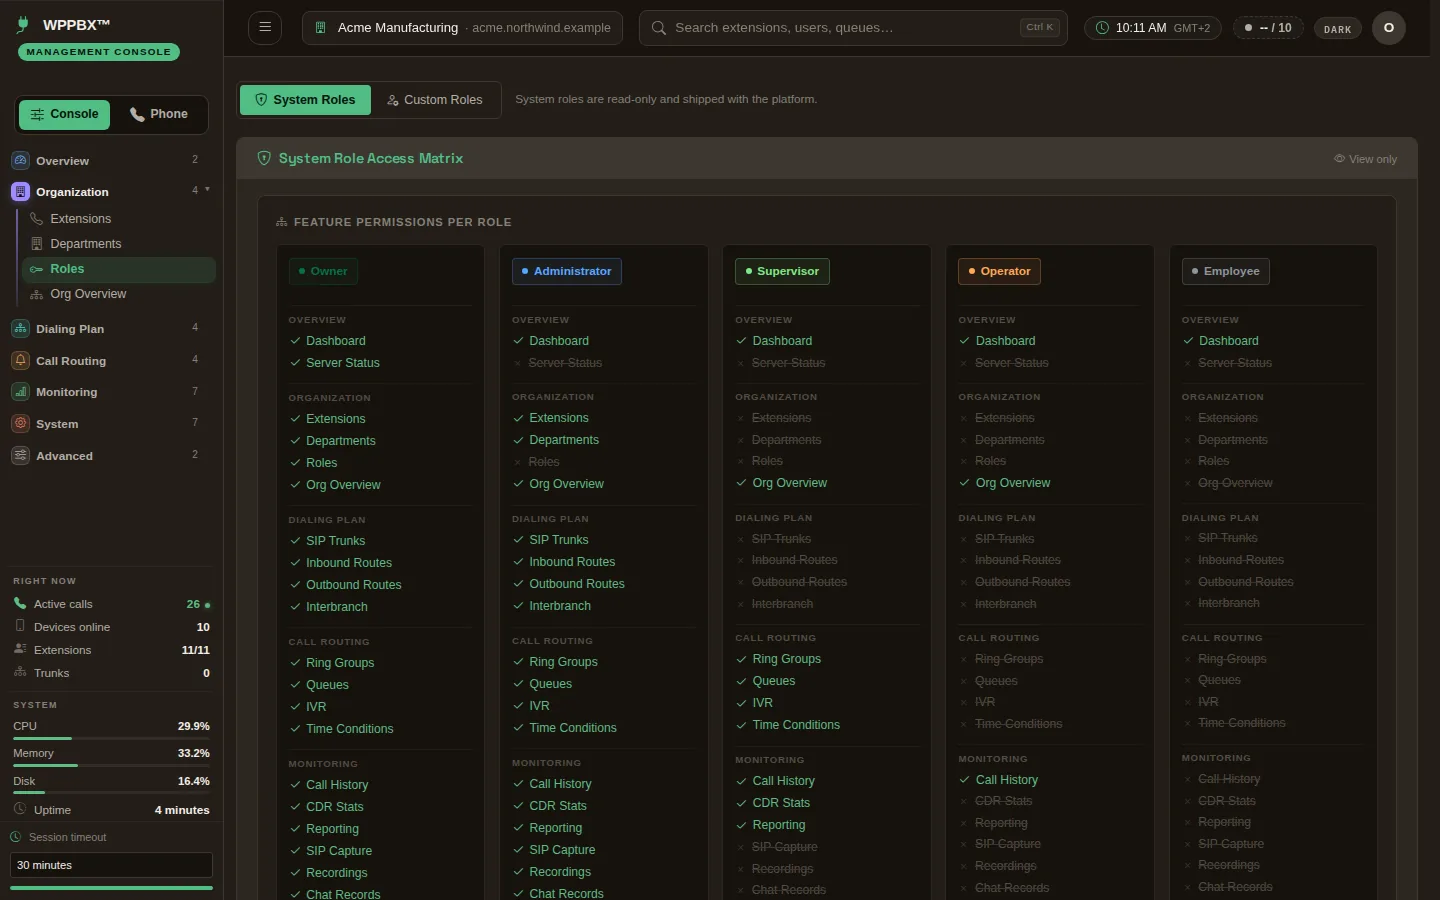Open the Overview section icon in sidebar
The height and width of the screenshot is (900, 1440).
click(x=20, y=160)
